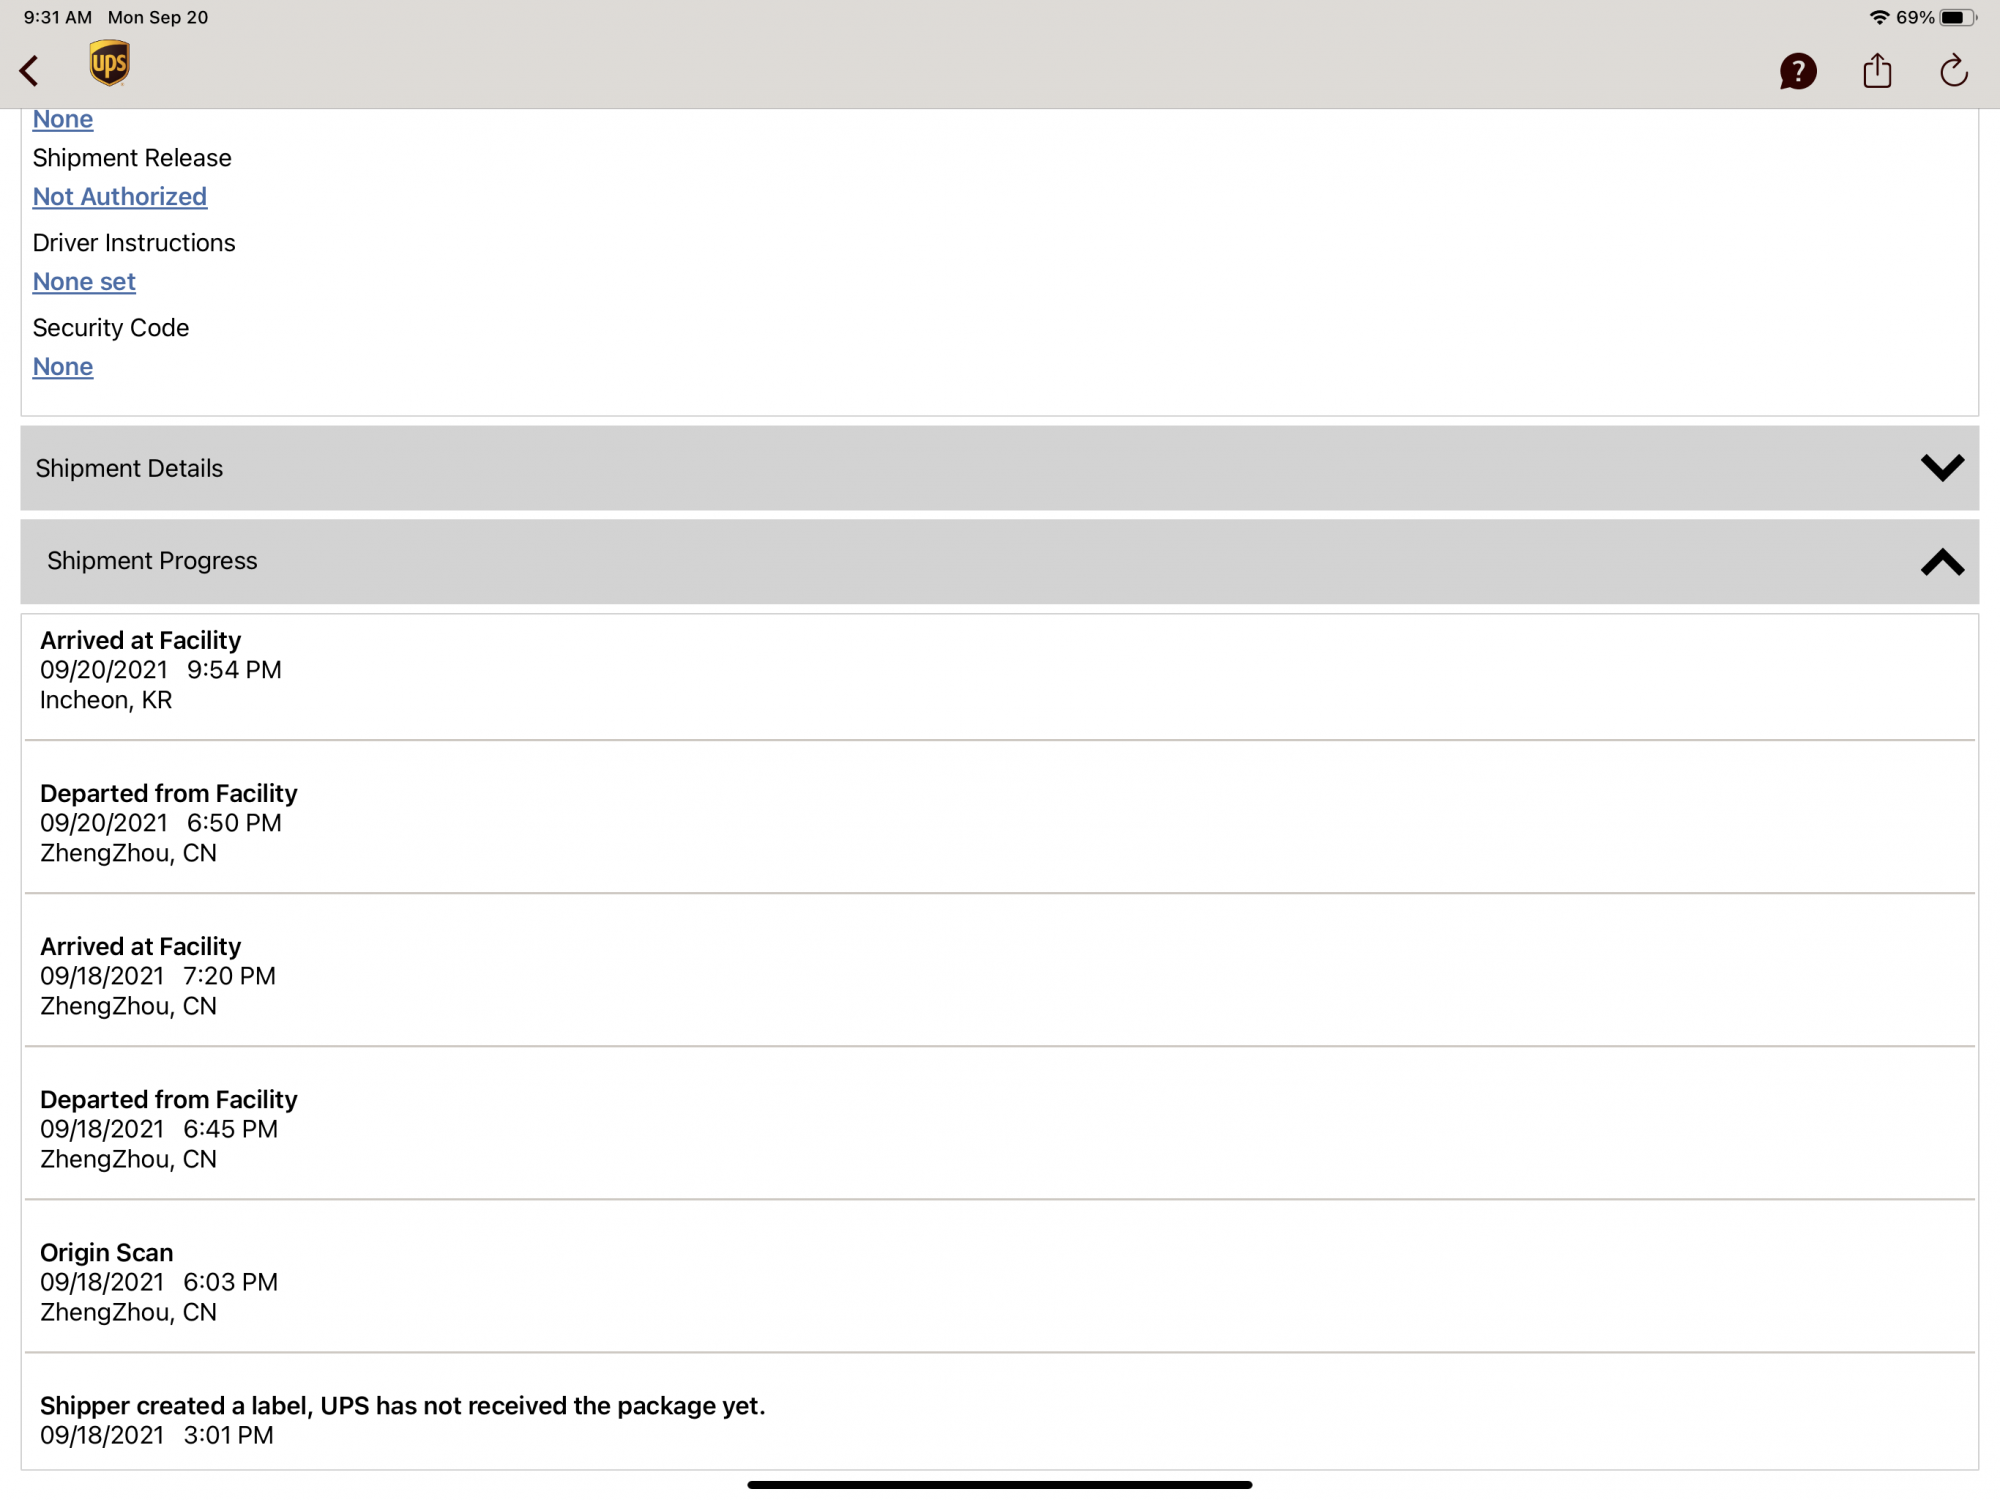
Task: Collapse the Shipment Progress chevron
Action: (x=1942, y=562)
